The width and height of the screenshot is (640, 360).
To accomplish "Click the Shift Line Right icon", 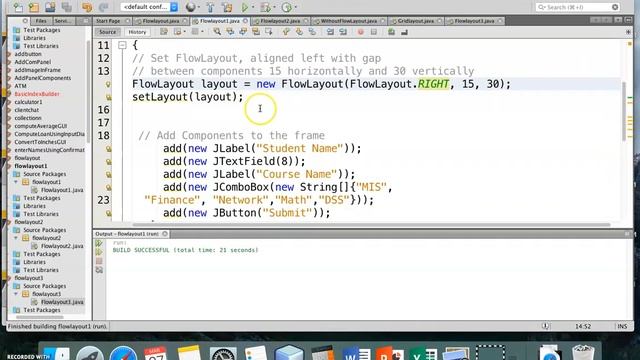I will (x=343, y=32).
